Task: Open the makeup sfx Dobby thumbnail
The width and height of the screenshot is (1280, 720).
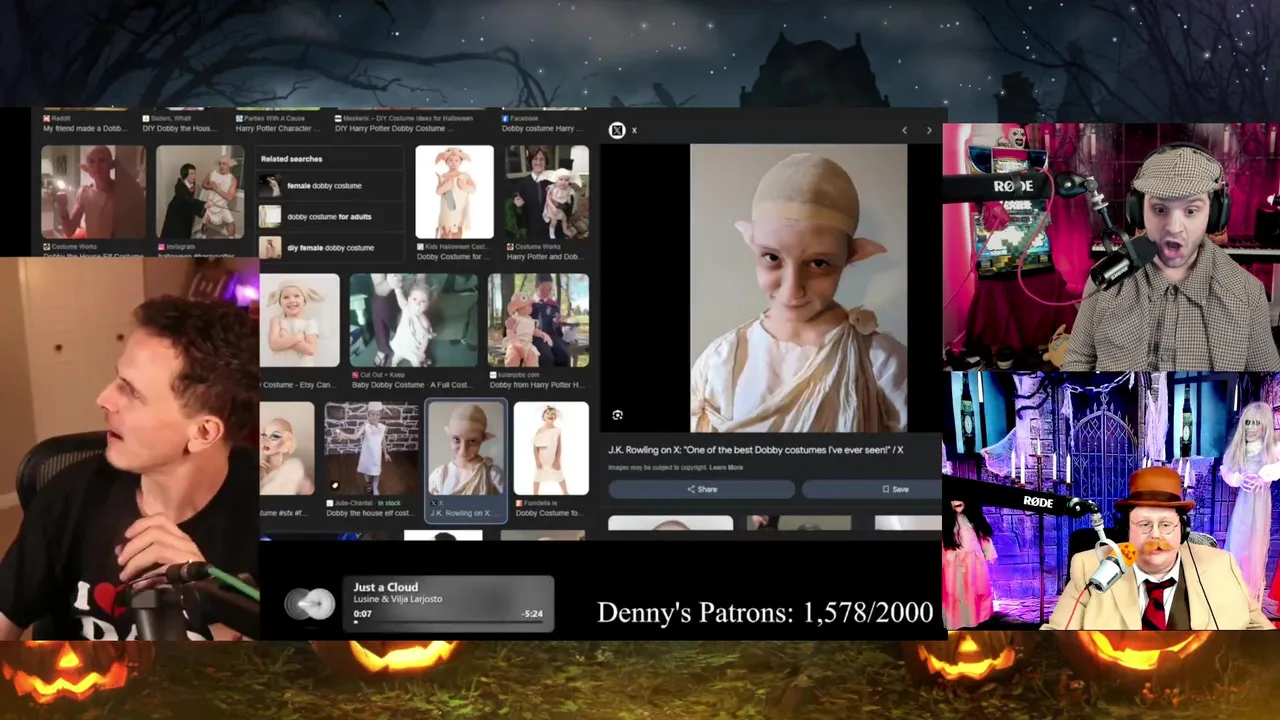Action: point(287,449)
